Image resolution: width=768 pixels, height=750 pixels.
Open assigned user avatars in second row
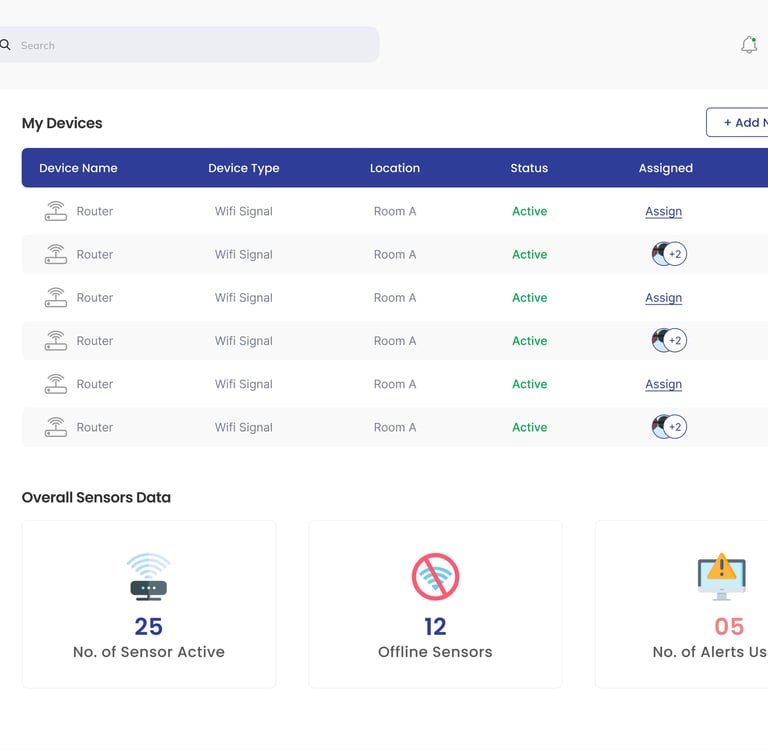coord(668,254)
